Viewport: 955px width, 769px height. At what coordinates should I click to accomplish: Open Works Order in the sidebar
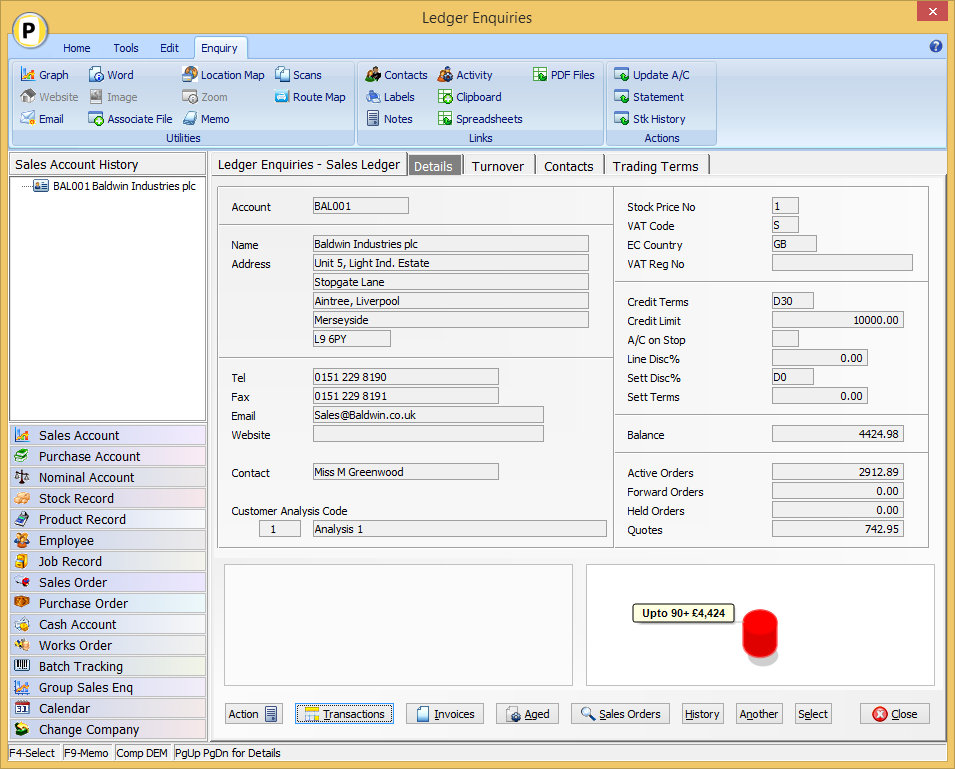[x=108, y=645]
